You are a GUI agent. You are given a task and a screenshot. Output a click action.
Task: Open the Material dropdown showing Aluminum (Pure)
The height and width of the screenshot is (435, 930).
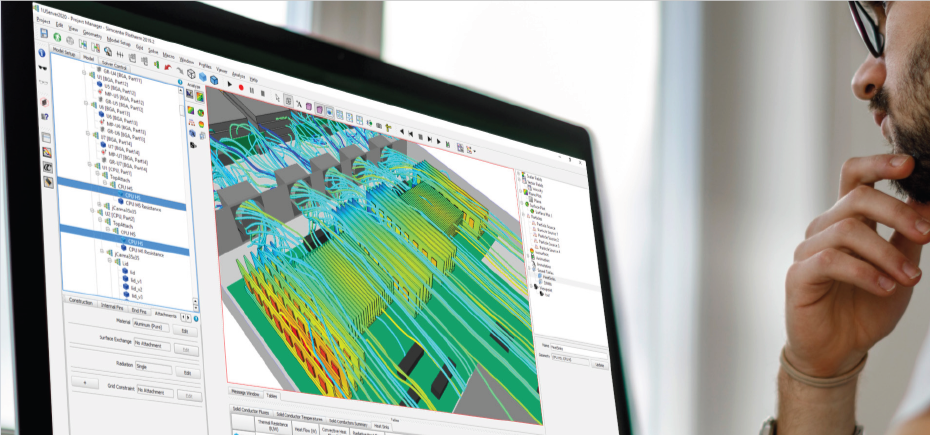[151, 327]
